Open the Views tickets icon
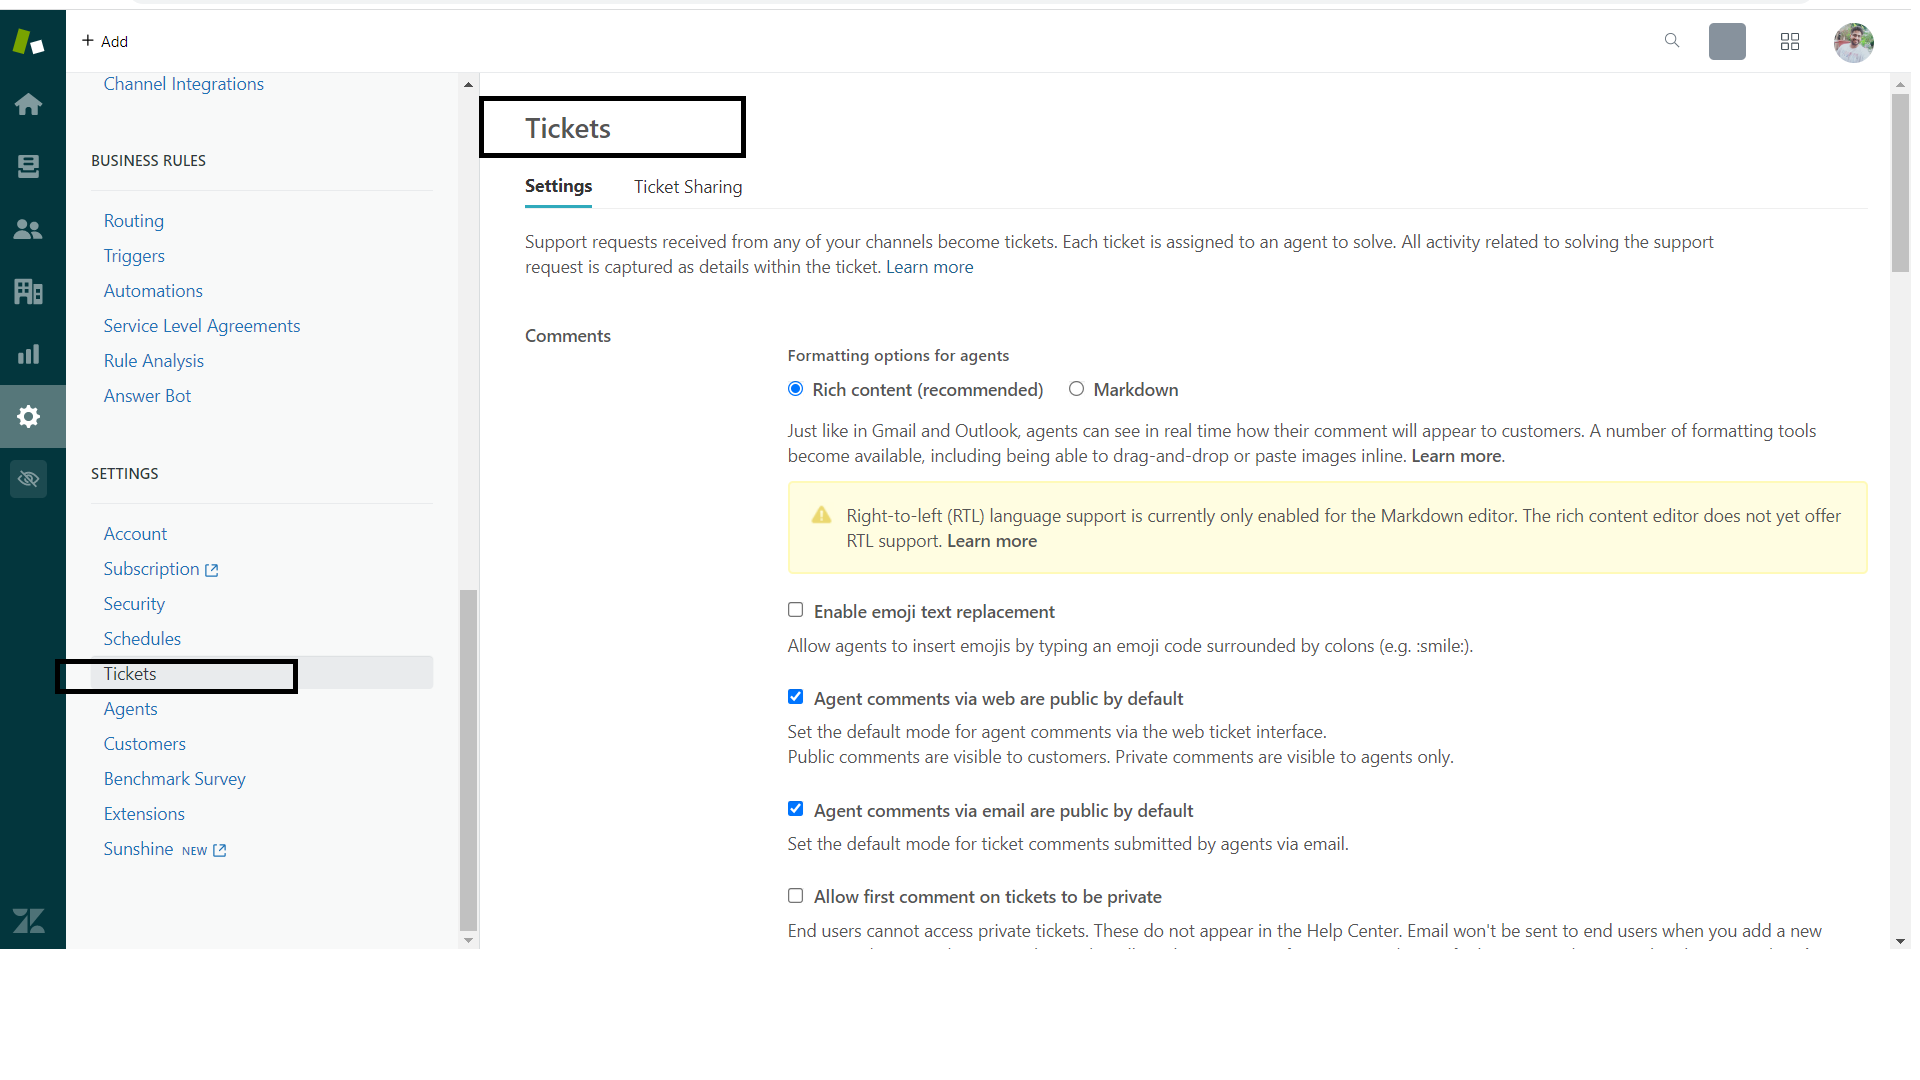 (28, 166)
